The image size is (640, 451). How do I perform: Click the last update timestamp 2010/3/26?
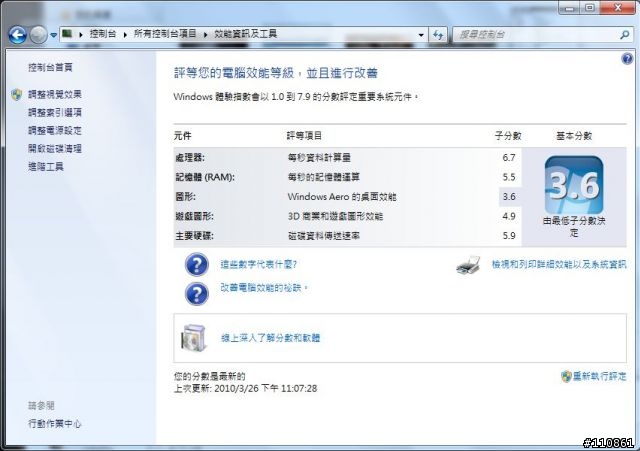pyautogui.click(x=266, y=389)
